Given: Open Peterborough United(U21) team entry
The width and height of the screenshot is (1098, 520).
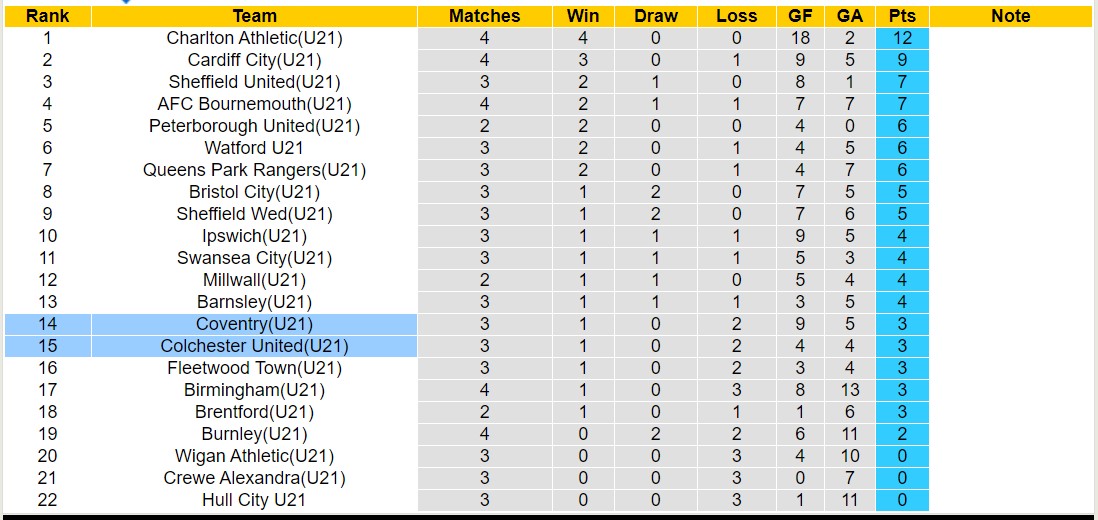Looking at the screenshot, I should [x=254, y=126].
